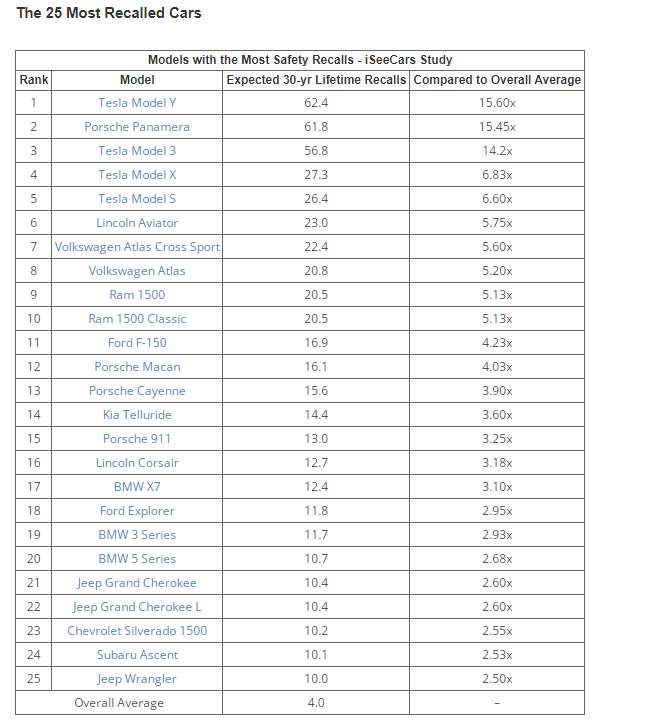The image size is (646, 723).
Task: Click the Overall Average row label
Action: point(119,703)
